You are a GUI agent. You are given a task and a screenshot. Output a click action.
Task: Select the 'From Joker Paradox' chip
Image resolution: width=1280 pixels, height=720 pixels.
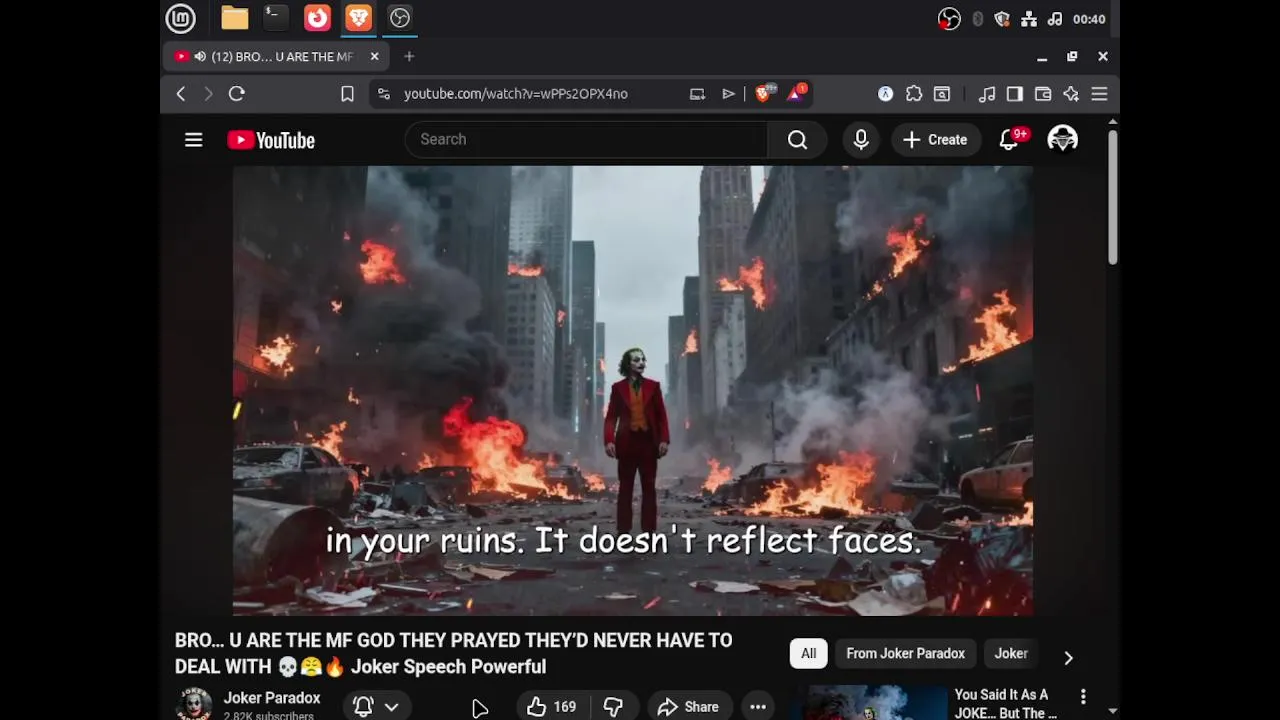pos(905,654)
